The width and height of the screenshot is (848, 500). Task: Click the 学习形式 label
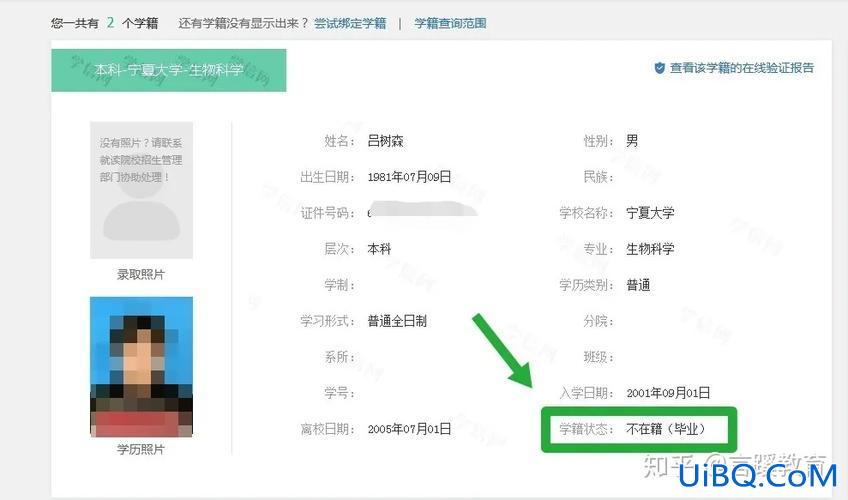coord(327,321)
